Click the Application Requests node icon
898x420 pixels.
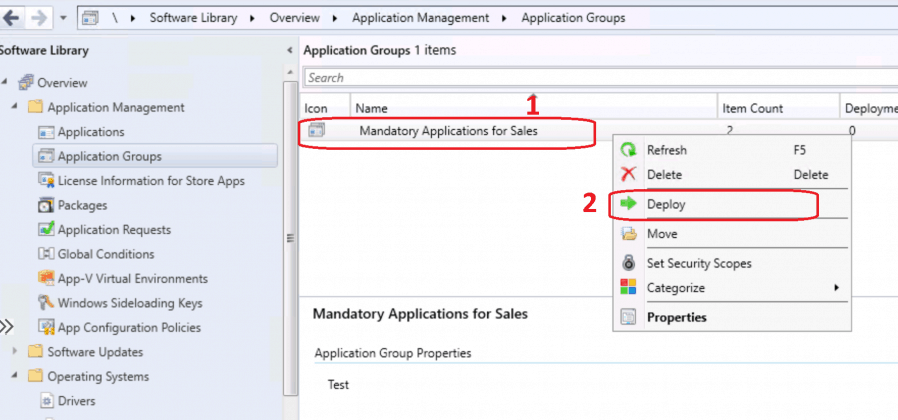pos(46,229)
